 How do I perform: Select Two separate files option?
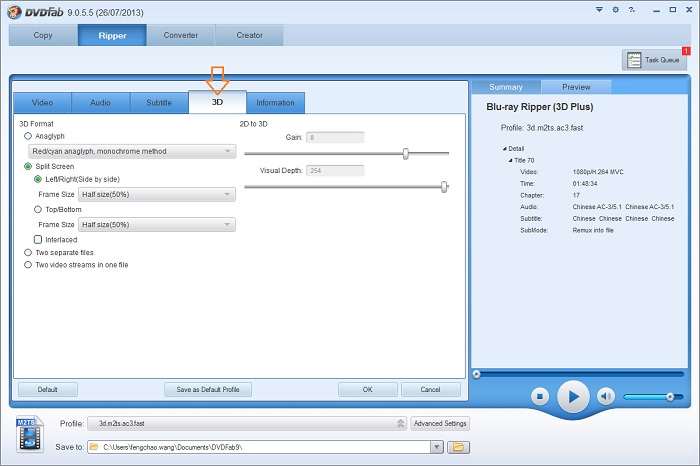tap(28, 252)
